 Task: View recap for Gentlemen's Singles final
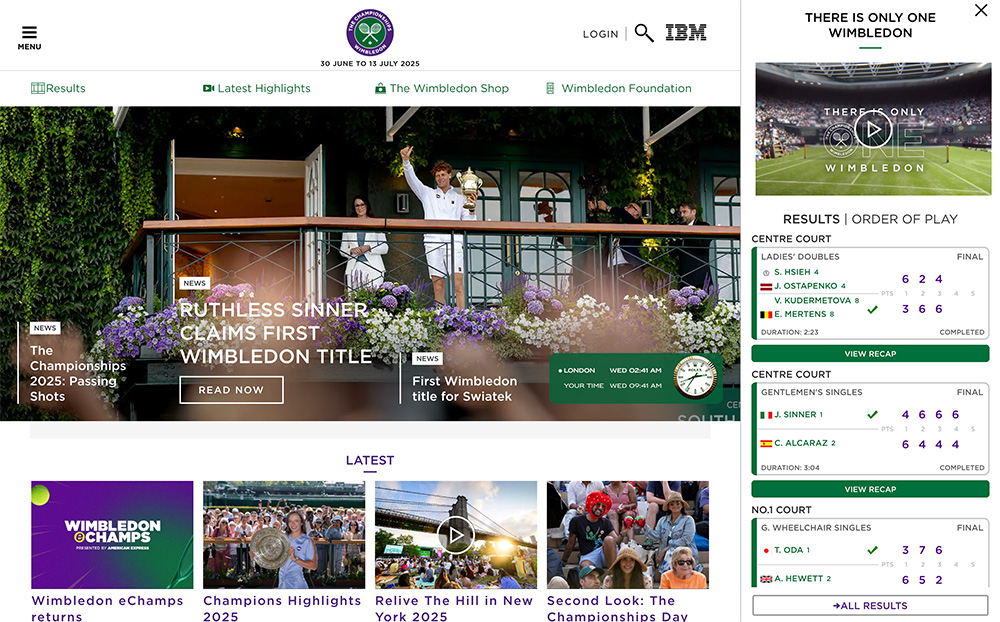click(x=871, y=489)
